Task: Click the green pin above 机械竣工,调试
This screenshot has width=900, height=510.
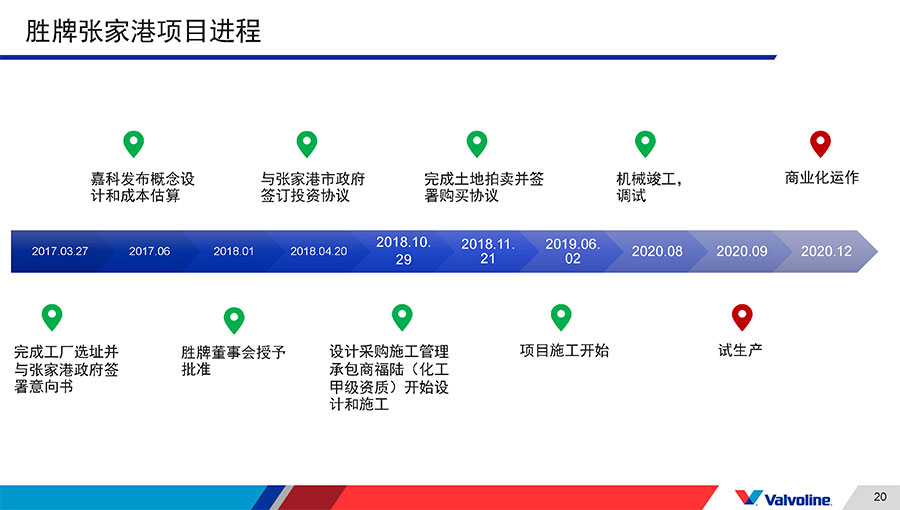Action: pyautogui.click(x=645, y=143)
